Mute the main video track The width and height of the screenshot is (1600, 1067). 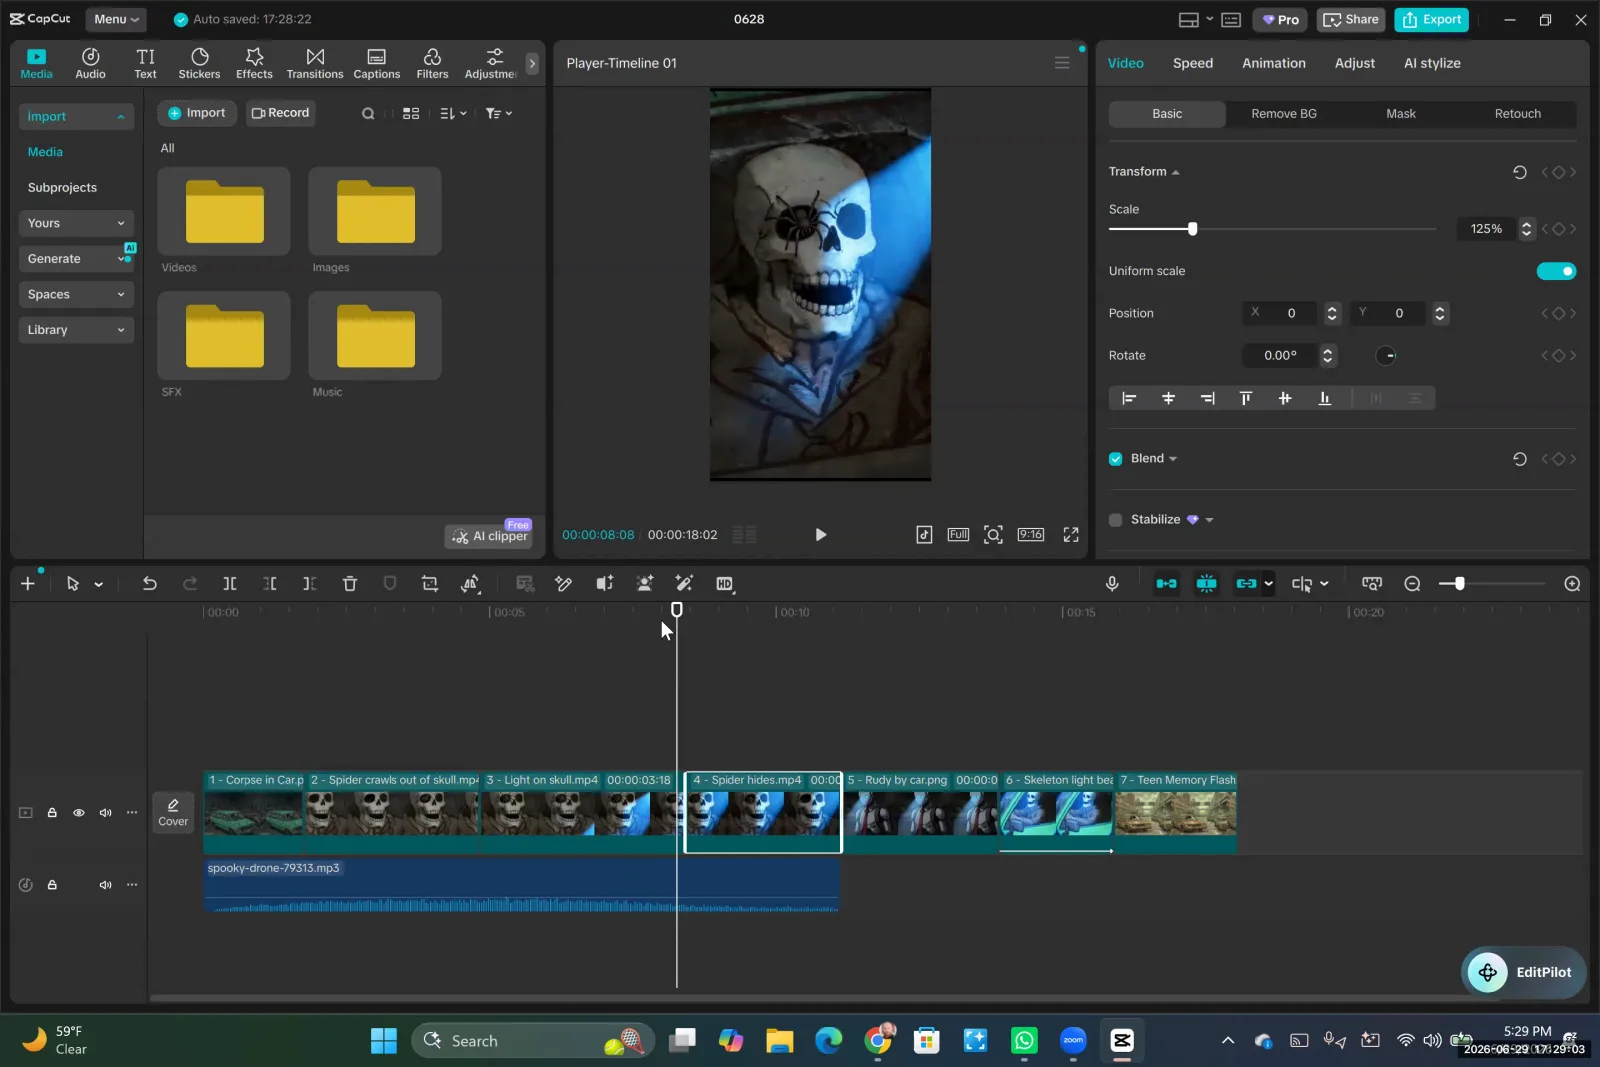click(105, 813)
